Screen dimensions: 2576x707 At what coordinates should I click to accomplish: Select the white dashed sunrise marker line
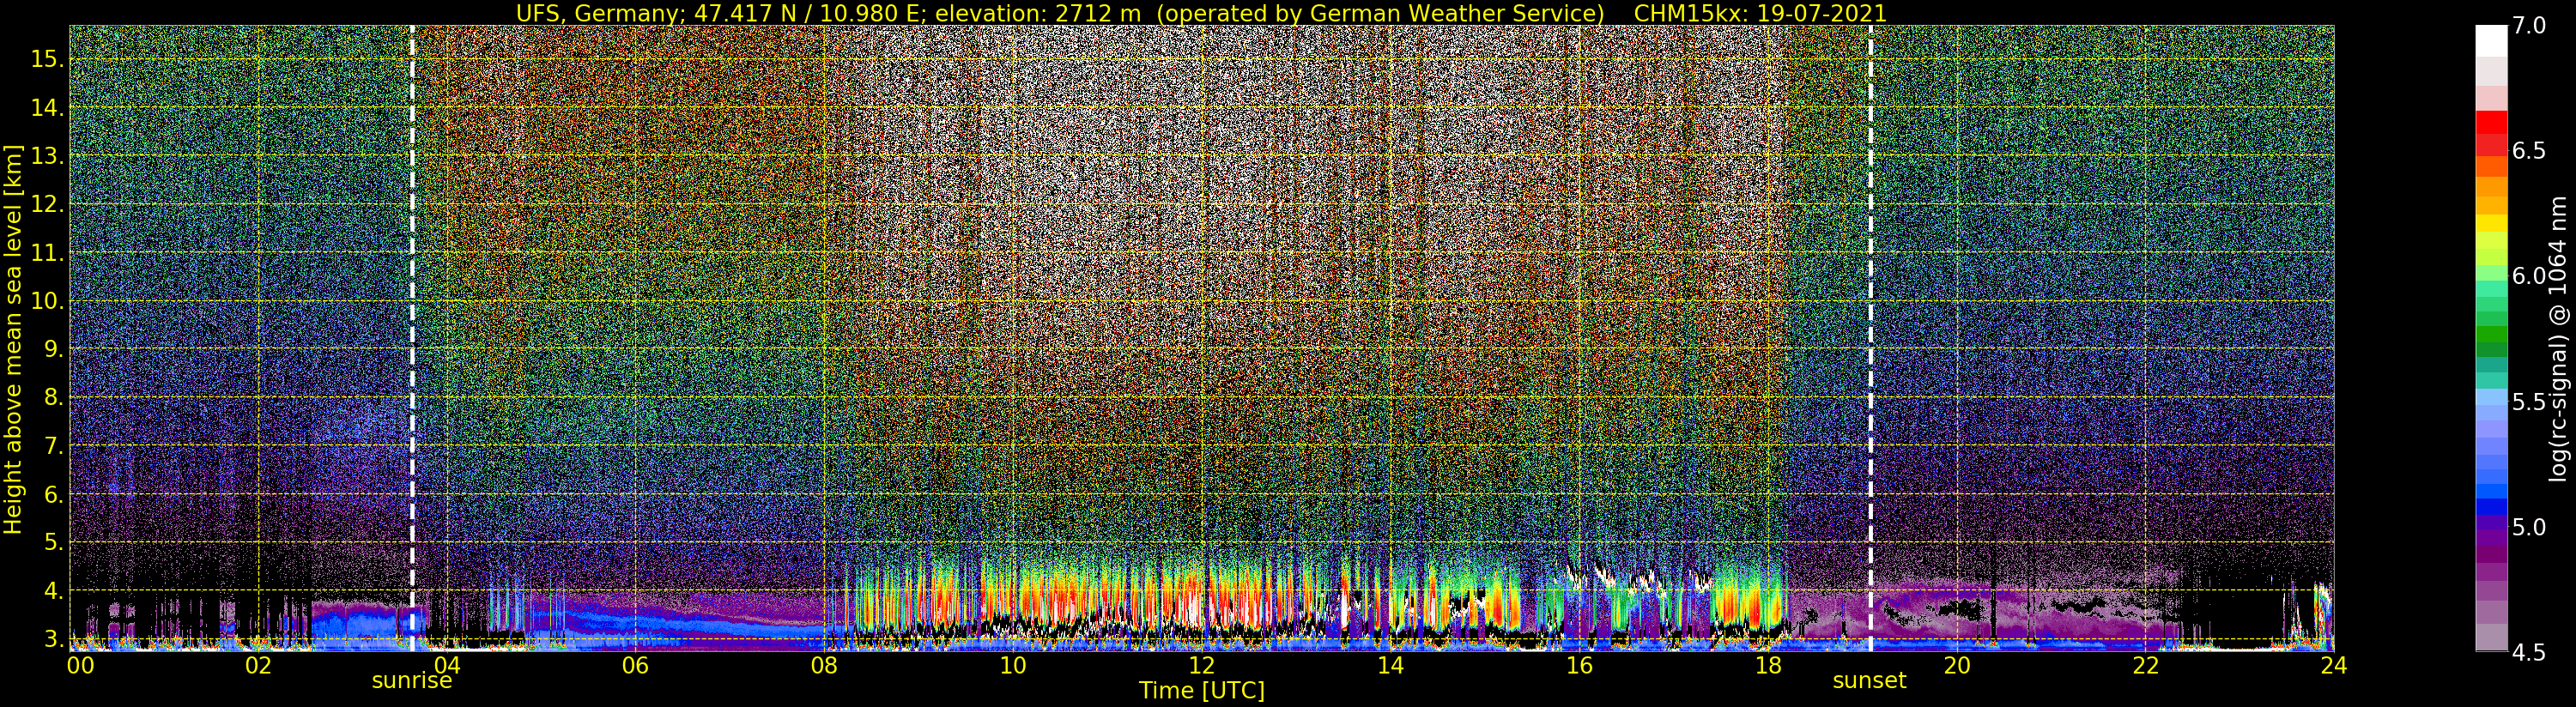(x=412, y=300)
